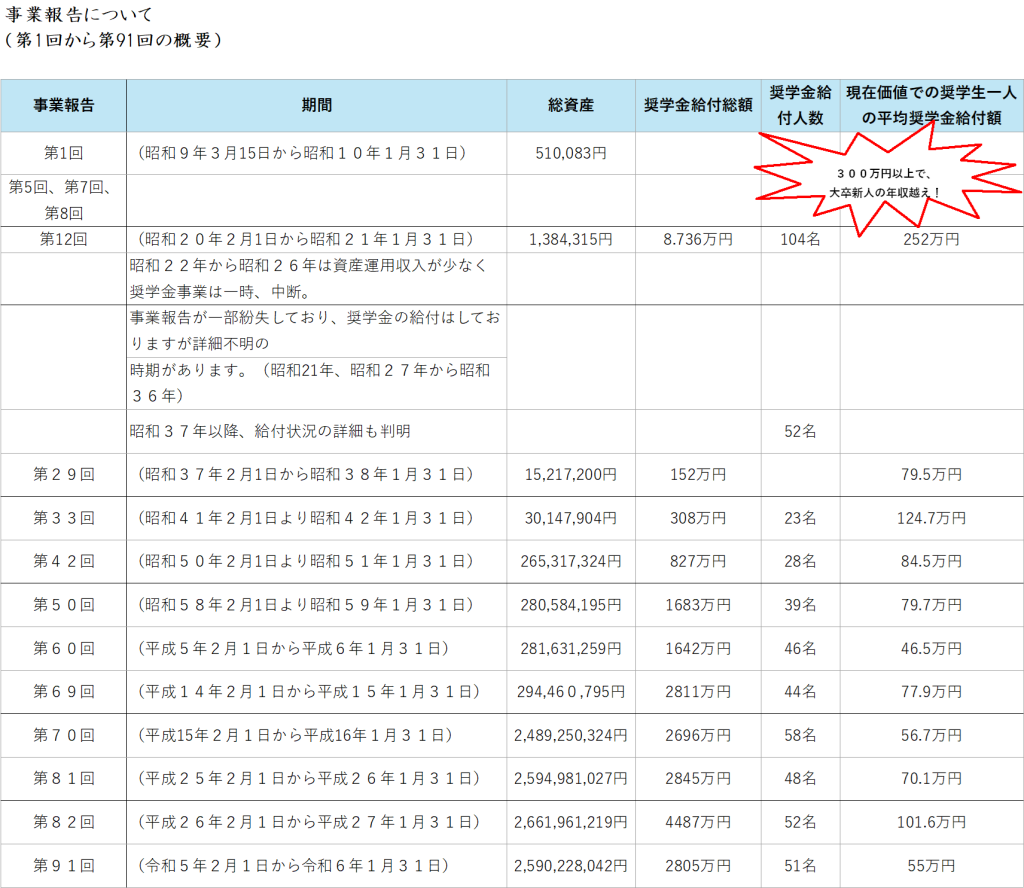
Task: Click the 第12回 row label
Action: coord(63,240)
